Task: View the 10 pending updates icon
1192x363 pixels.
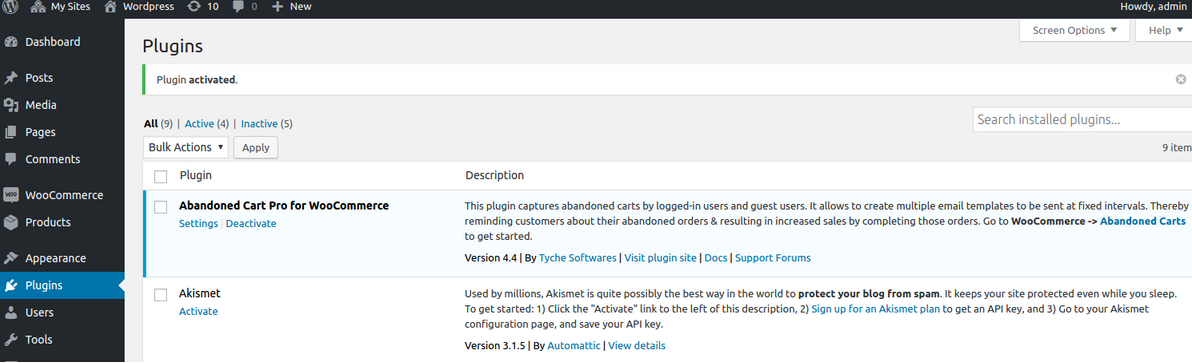Action: click(x=194, y=7)
